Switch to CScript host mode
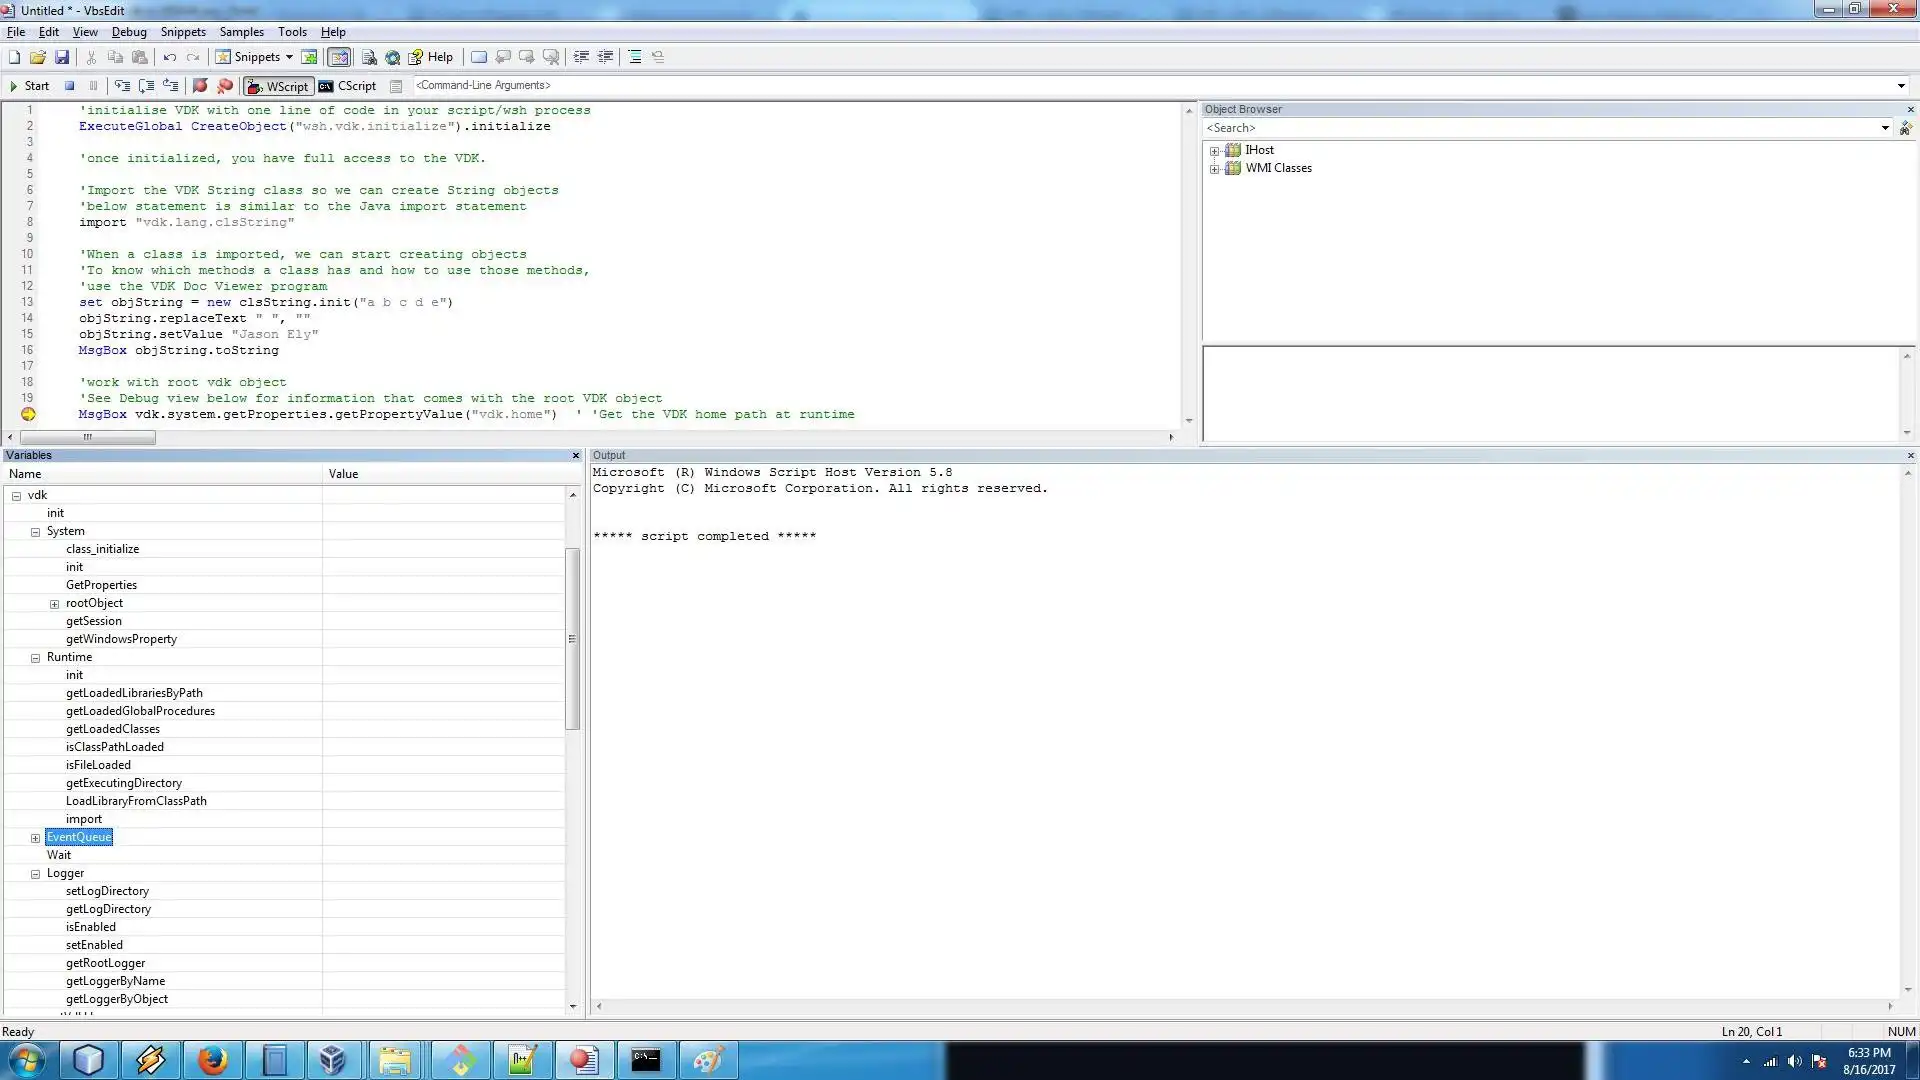This screenshot has width=1920, height=1080. point(348,86)
